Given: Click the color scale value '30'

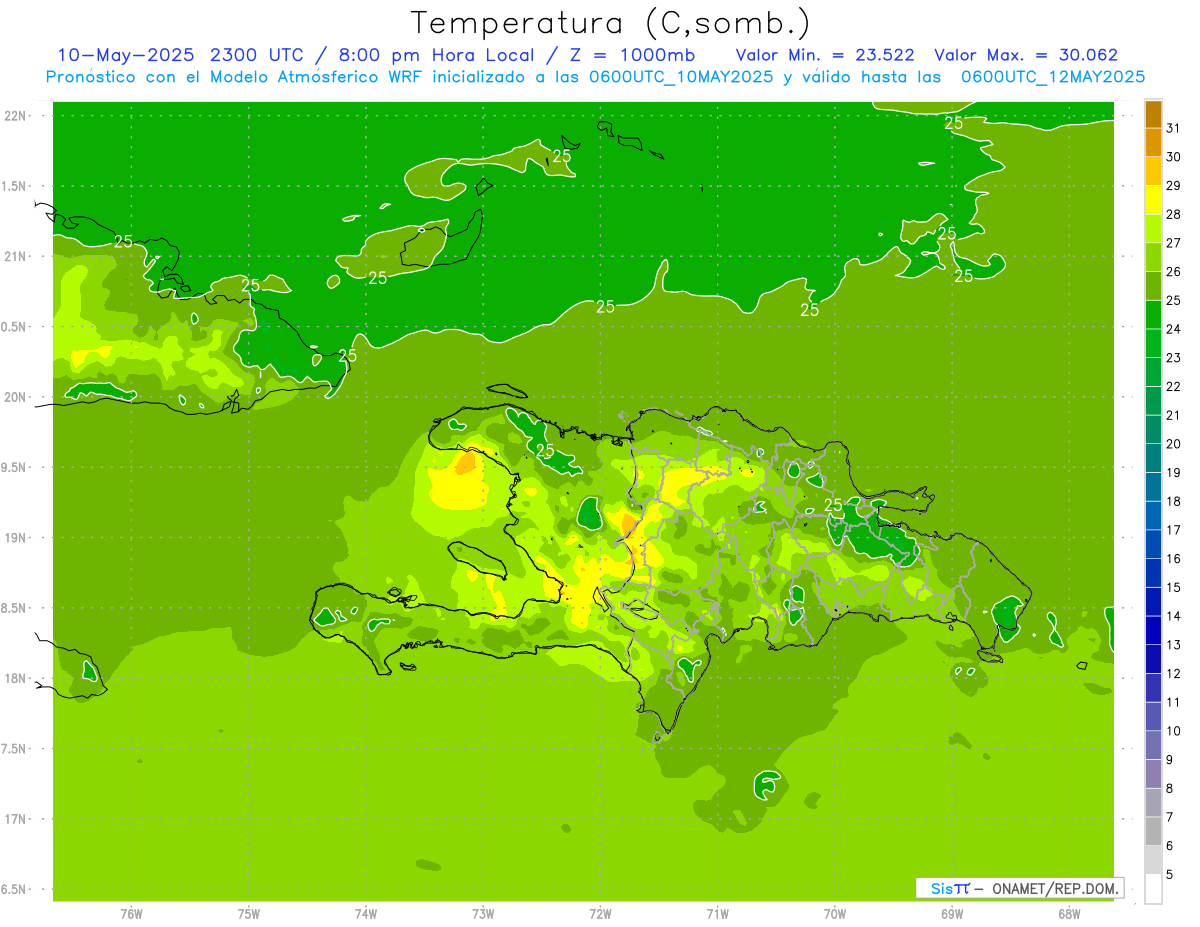Looking at the screenshot, I should tap(1173, 157).
